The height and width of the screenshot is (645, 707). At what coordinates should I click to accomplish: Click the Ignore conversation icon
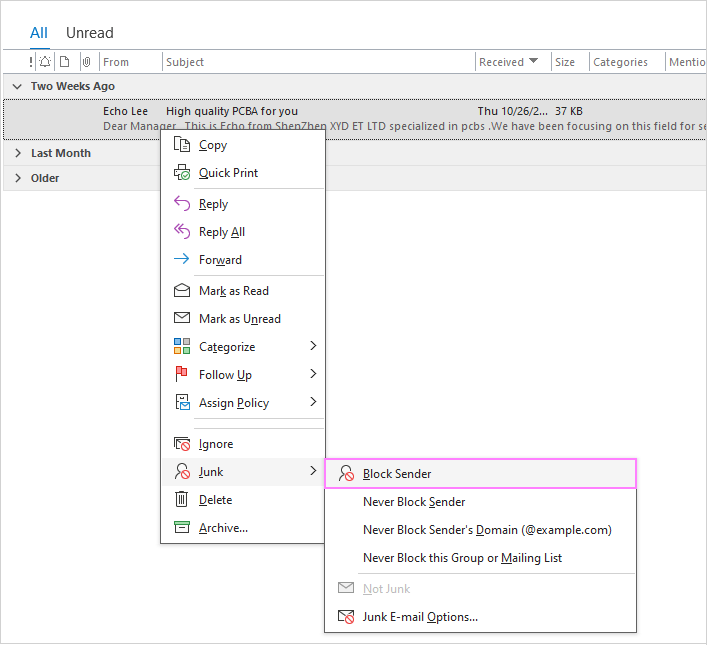pos(182,444)
